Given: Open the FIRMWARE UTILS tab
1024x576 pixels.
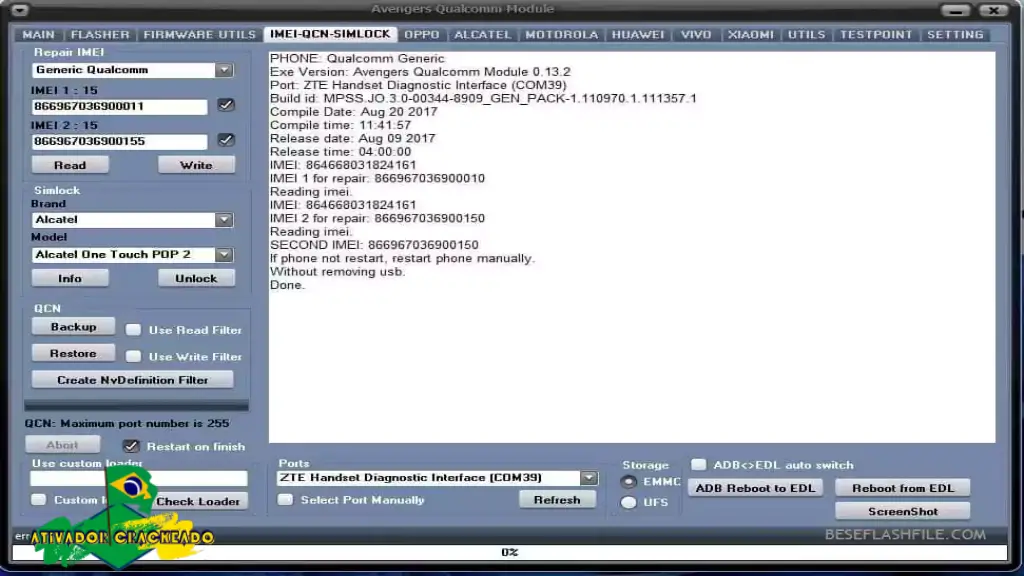Looking at the screenshot, I should pos(199,35).
